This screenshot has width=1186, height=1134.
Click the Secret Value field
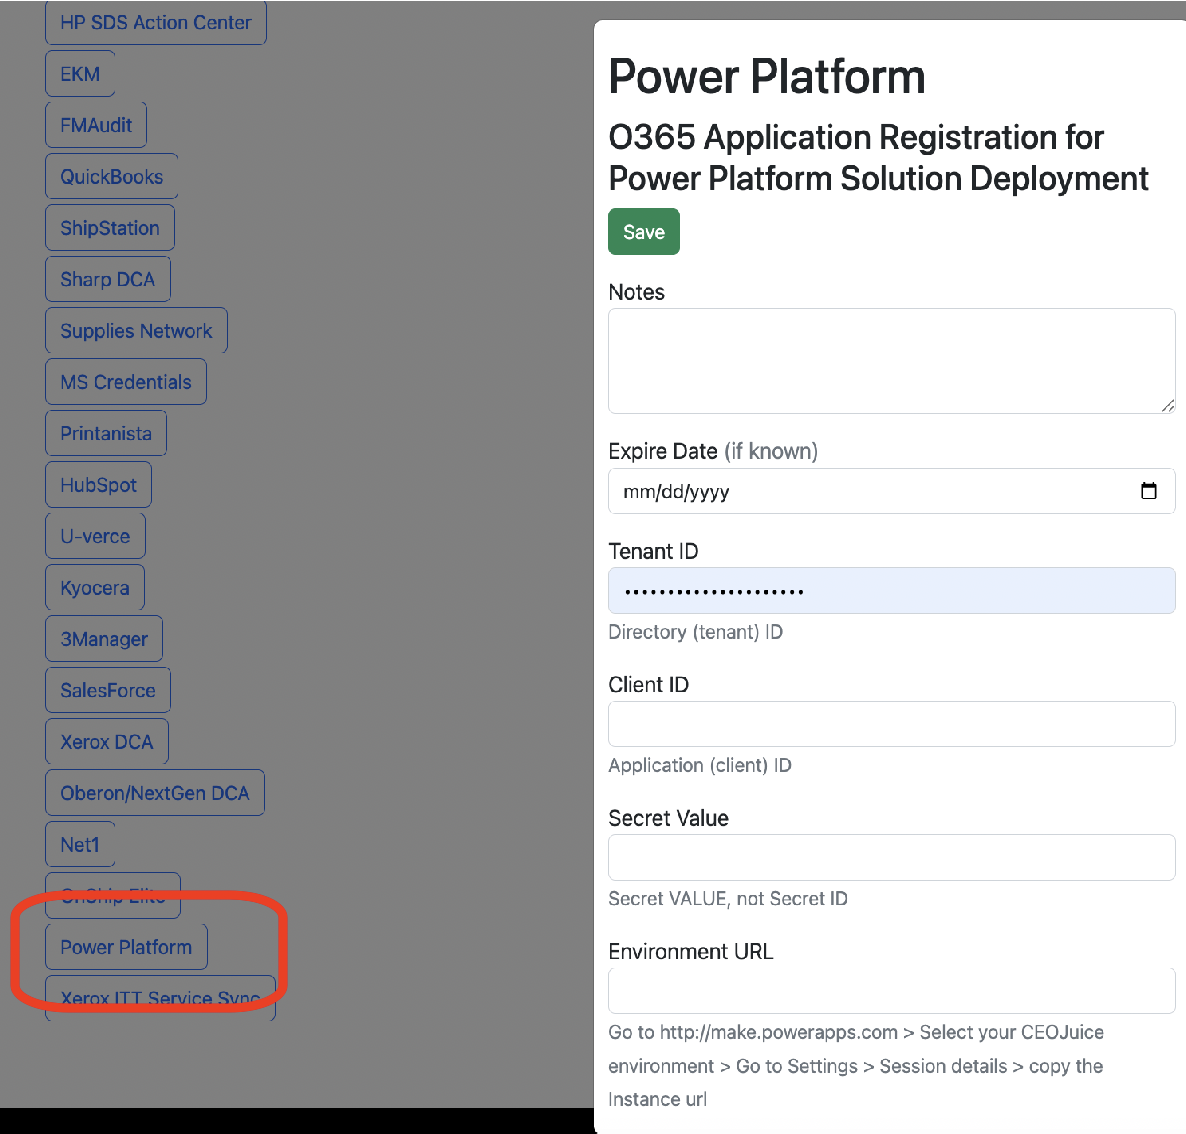891,857
